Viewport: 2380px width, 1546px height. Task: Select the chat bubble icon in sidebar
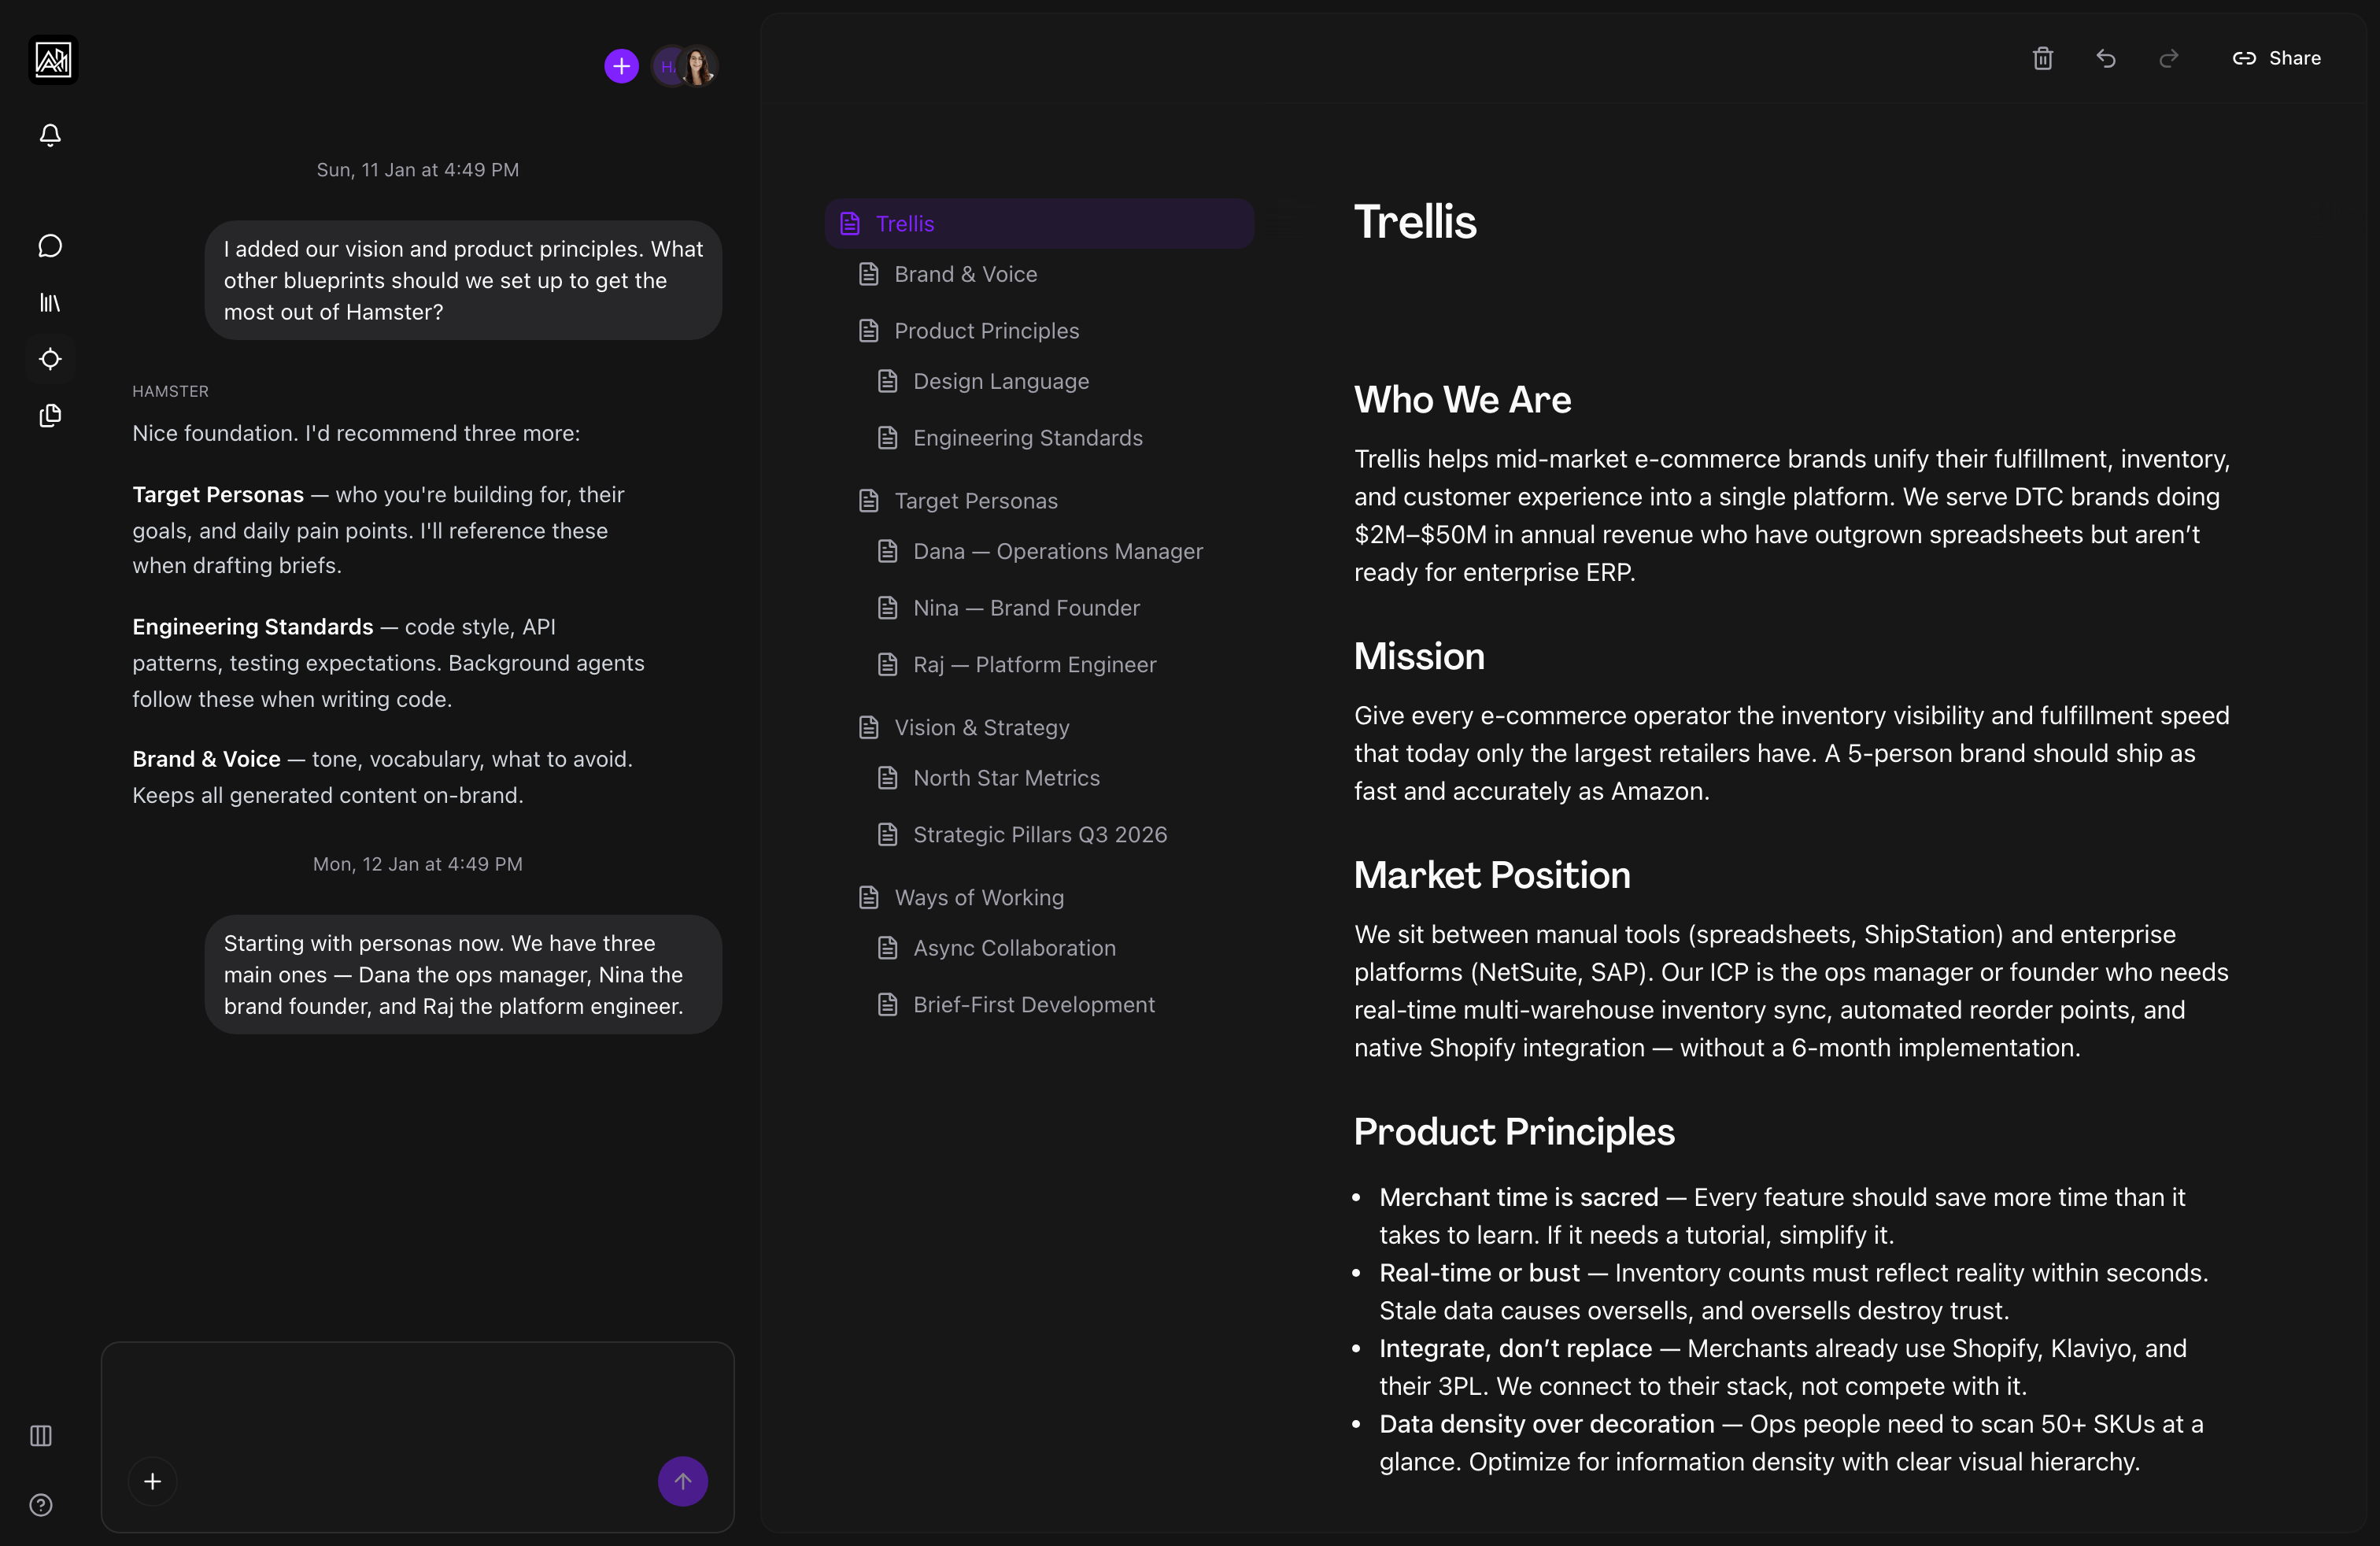pyautogui.click(x=50, y=245)
